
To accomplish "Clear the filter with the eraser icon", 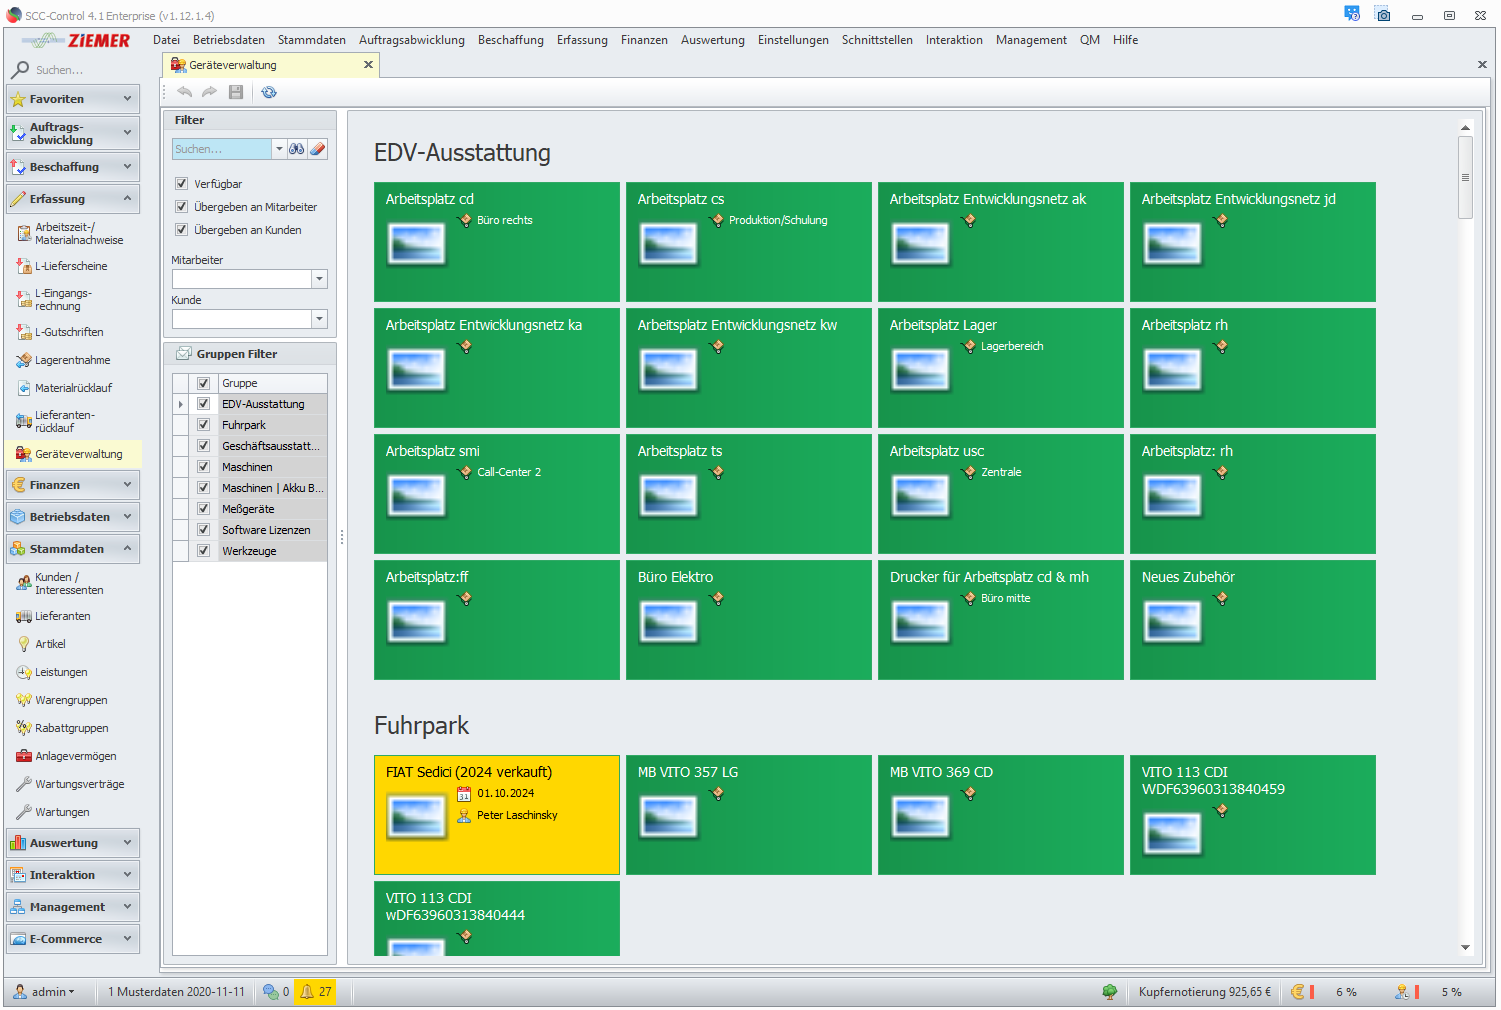I will click(318, 149).
